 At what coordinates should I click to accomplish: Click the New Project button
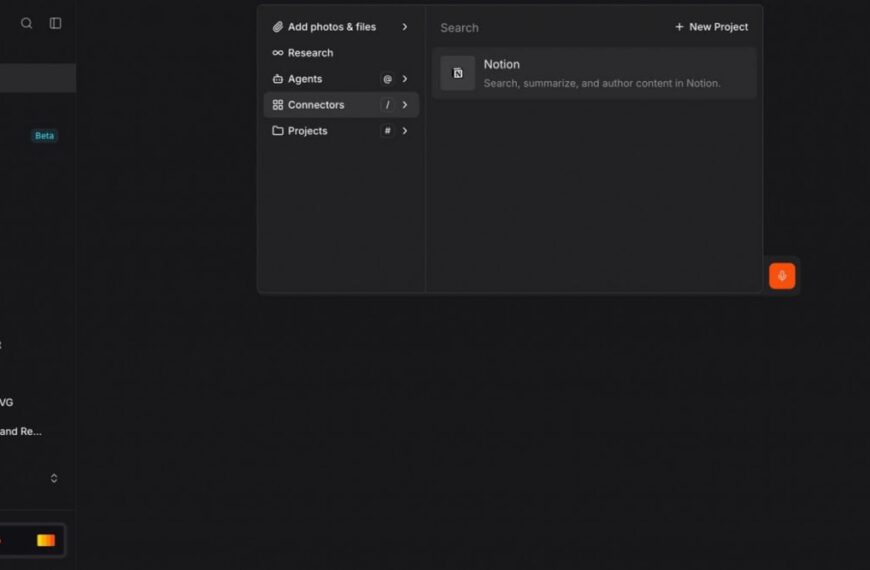711,27
